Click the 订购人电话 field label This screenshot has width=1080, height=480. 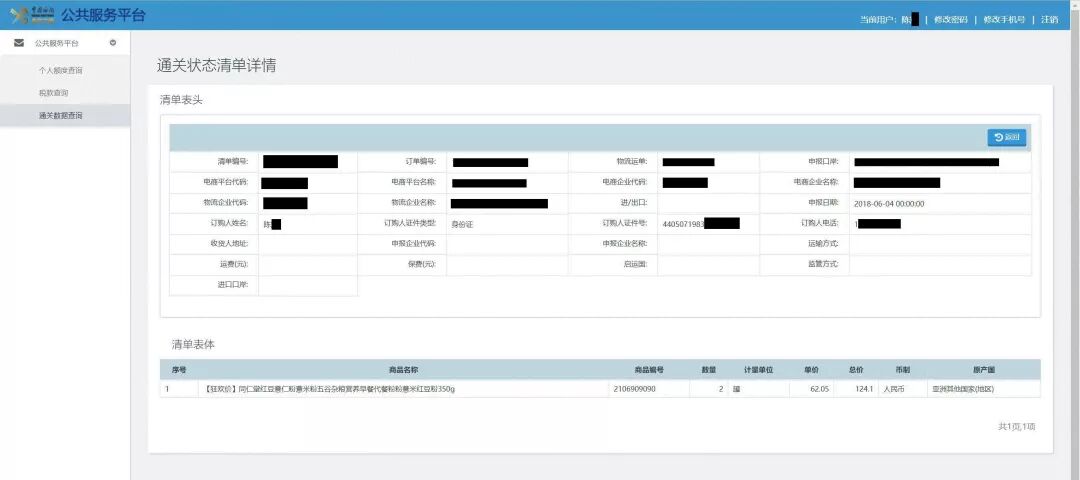pos(820,223)
